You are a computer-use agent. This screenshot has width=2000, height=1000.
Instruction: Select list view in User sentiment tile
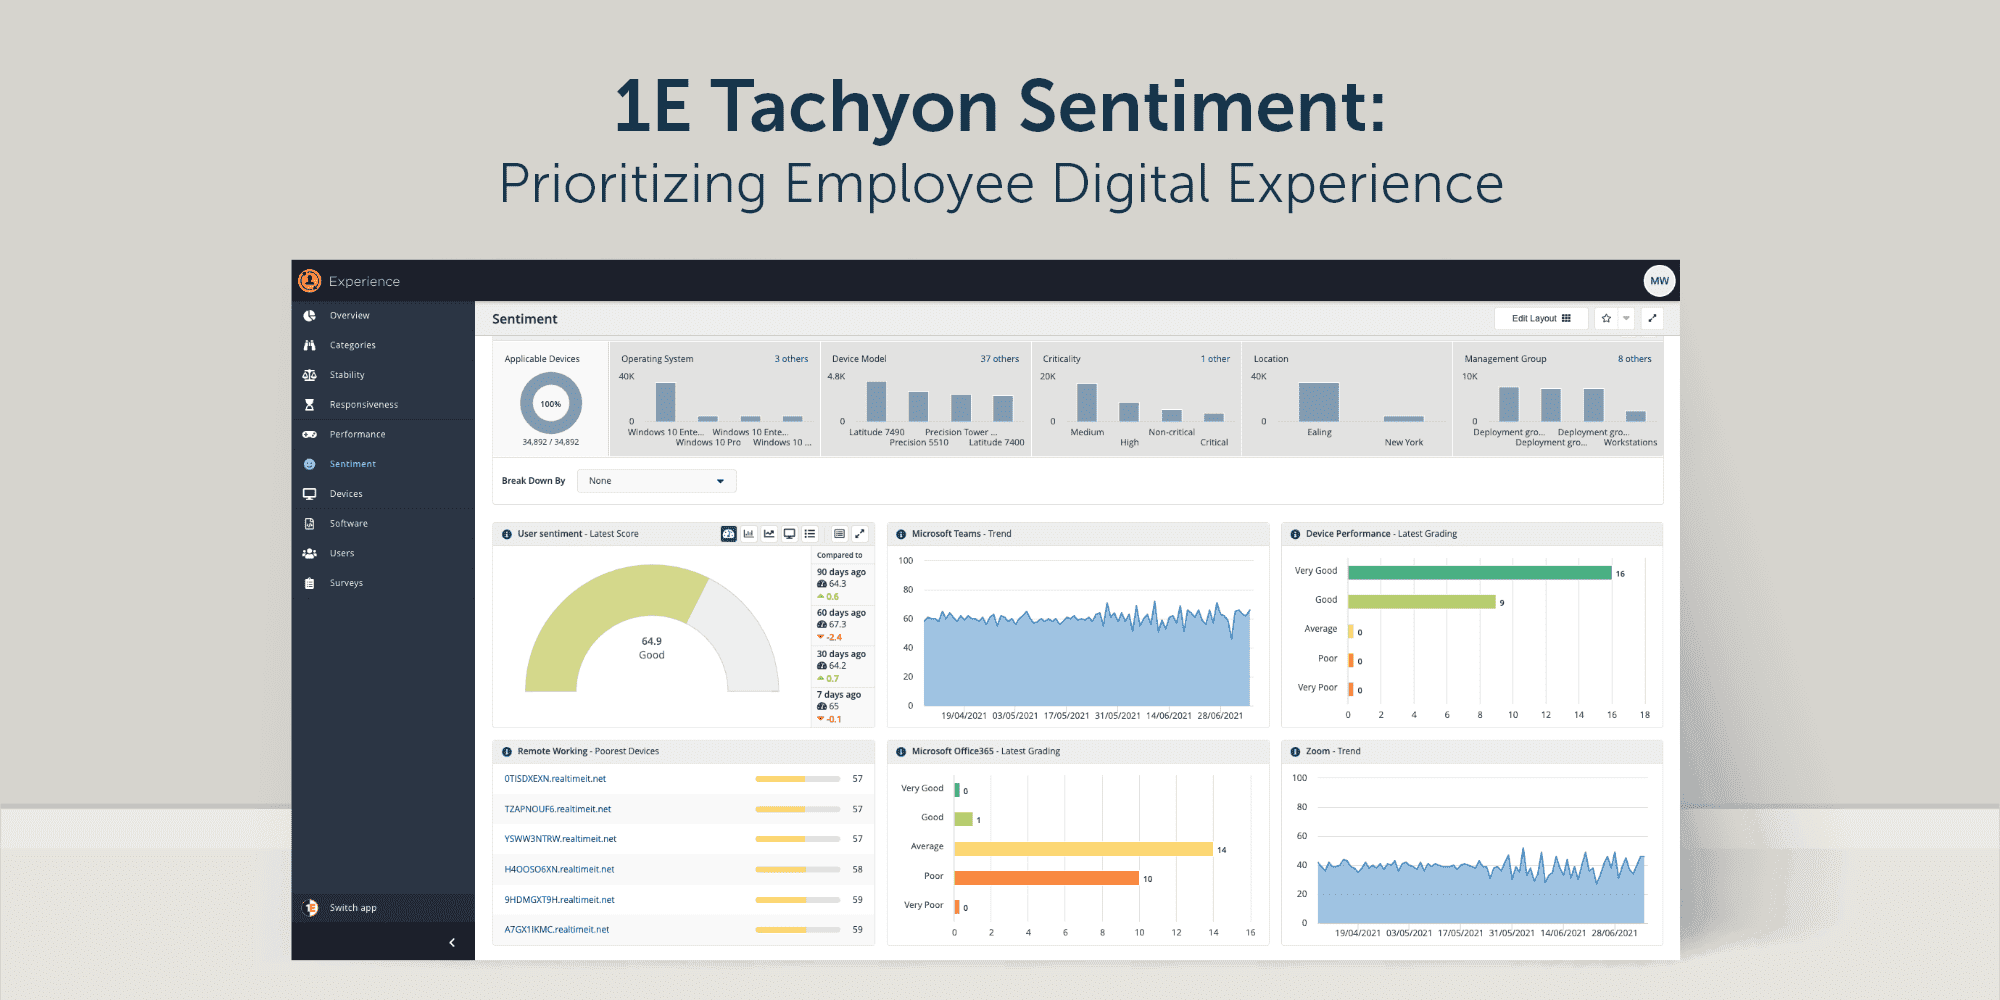point(810,534)
